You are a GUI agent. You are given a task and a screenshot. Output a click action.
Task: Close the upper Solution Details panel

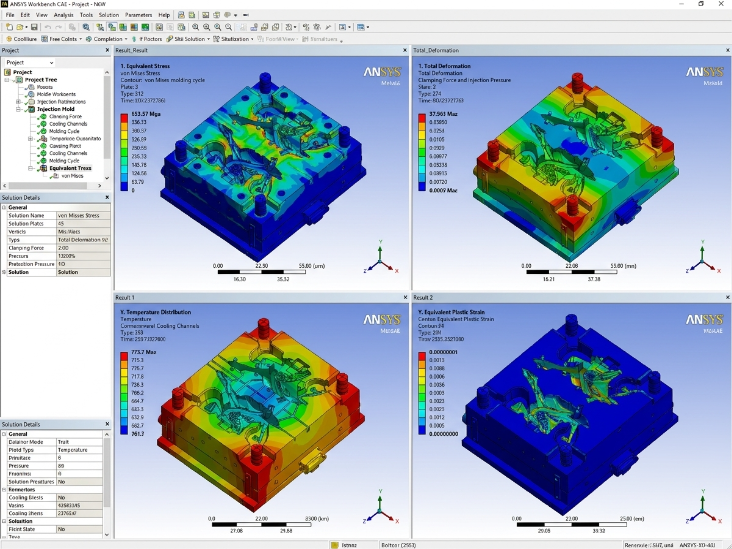coord(107,197)
